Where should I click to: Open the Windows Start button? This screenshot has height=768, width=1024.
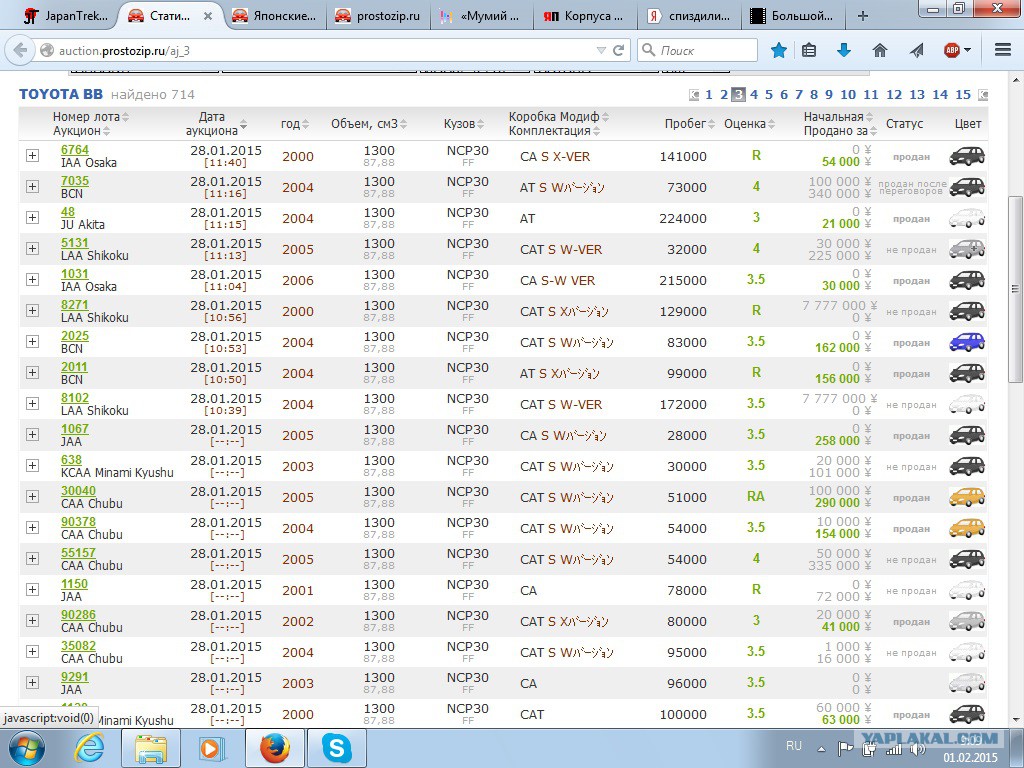click(x=27, y=748)
